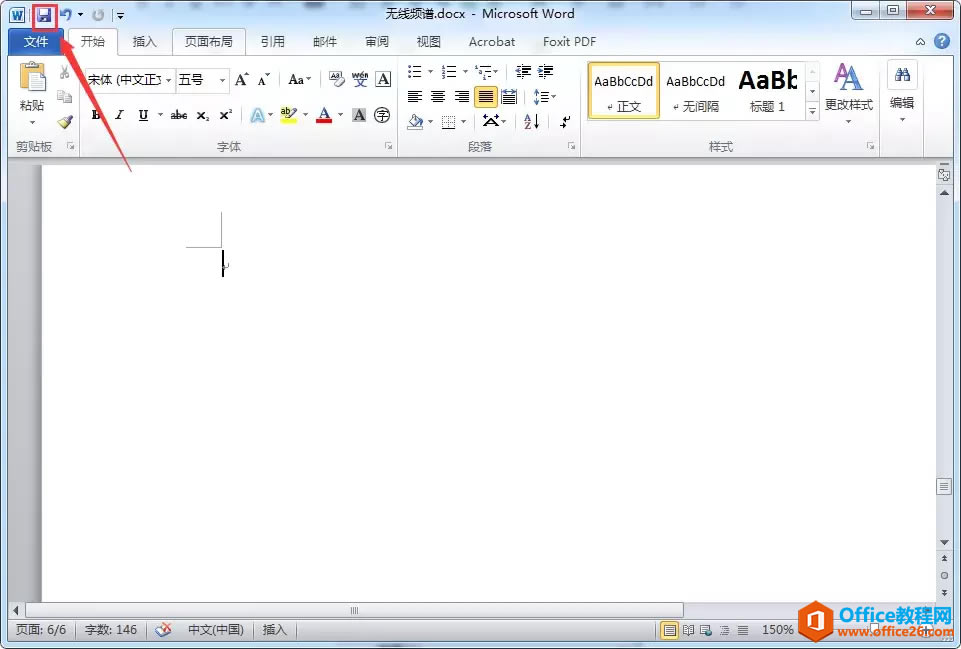The width and height of the screenshot is (961, 649).
Task: Click the Save icon in Quick Access Toolbar
Action: (x=44, y=15)
